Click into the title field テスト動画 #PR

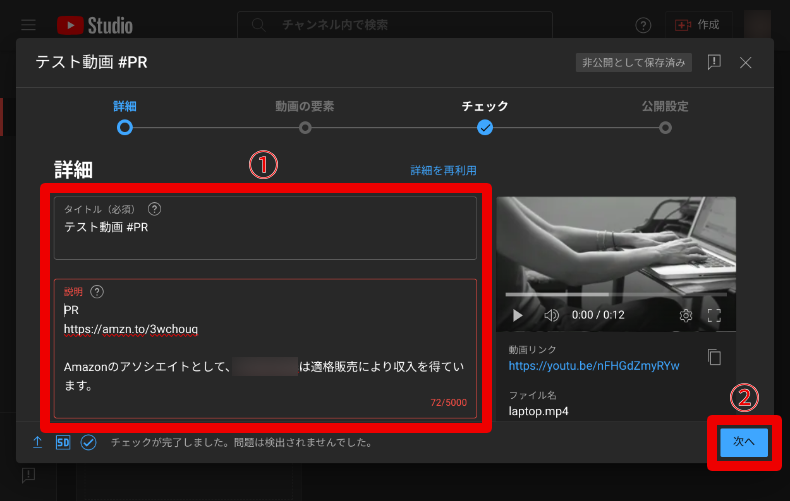(x=265, y=228)
